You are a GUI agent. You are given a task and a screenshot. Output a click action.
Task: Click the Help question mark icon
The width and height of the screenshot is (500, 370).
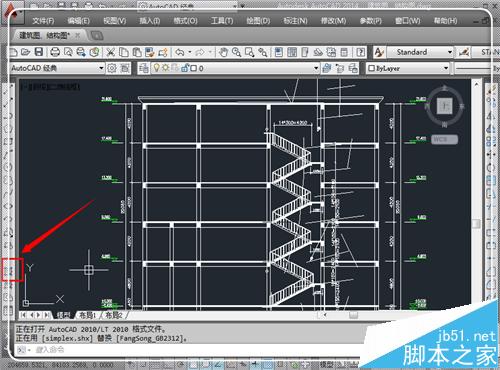tap(360, 52)
